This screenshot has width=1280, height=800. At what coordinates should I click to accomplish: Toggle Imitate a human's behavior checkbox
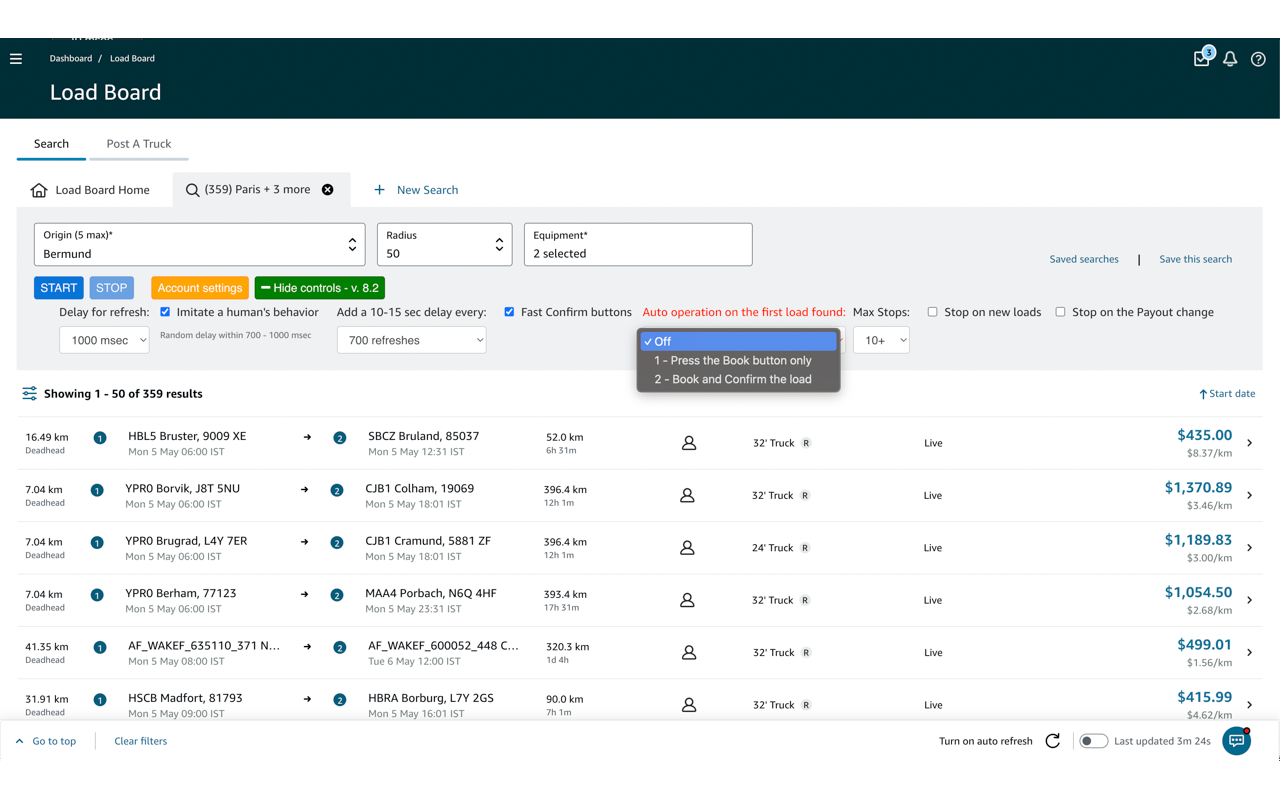click(x=165, y=312)
